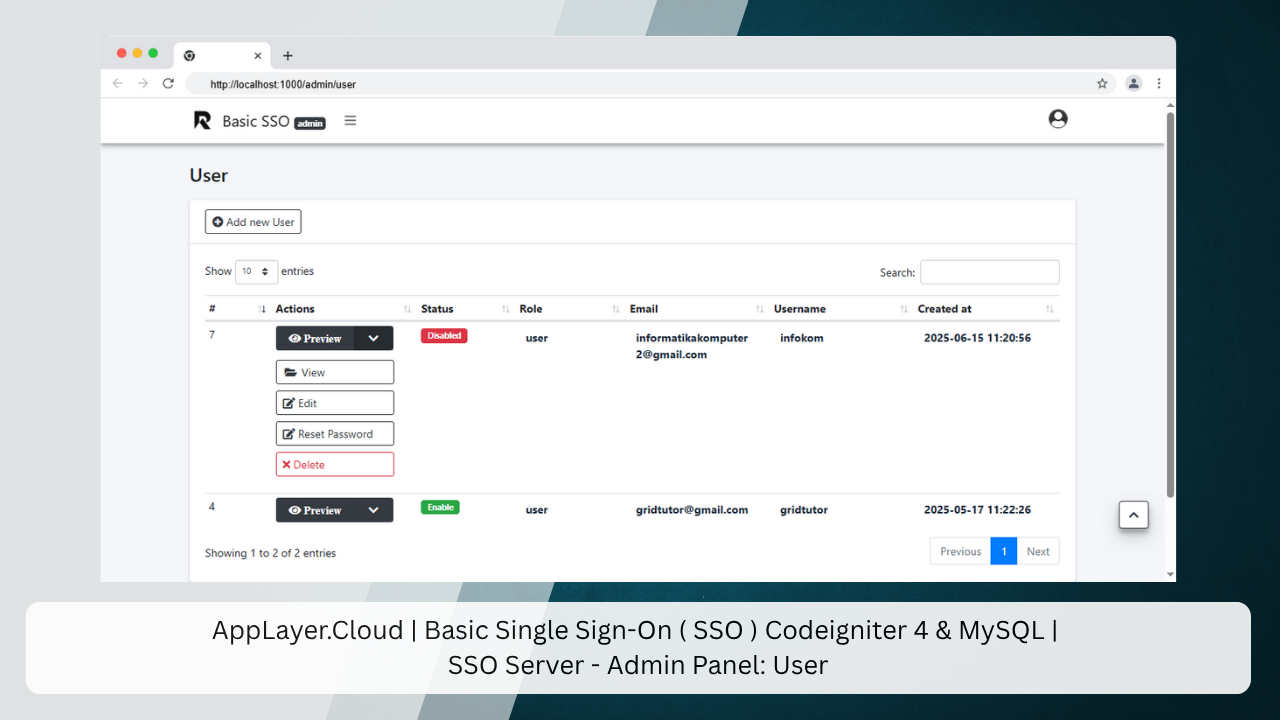Click the Disabled status badge
This screenshot has height=720, width=1280.
444,336
